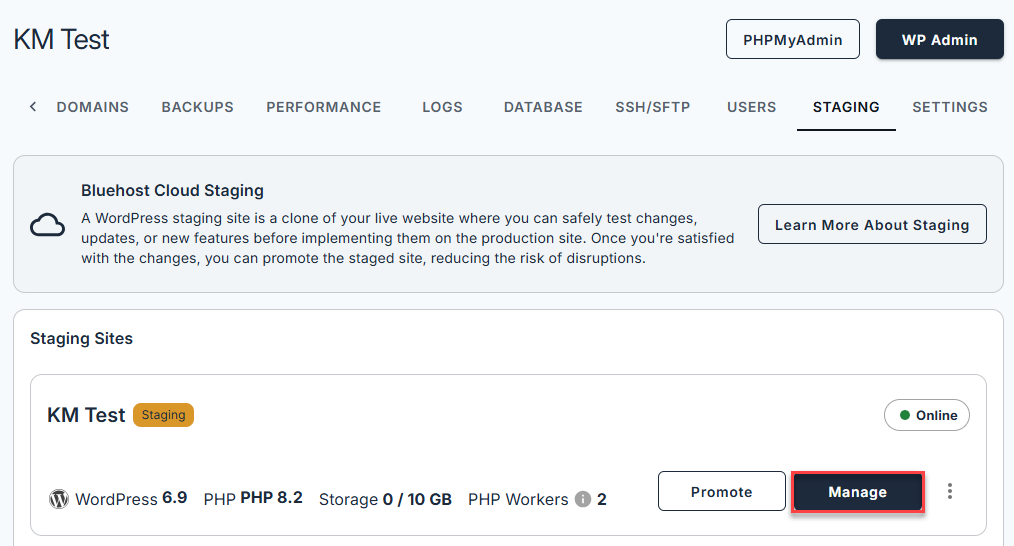Viewport: 1014px width, 546px height.
Task: Click the Storage 0 / 10 GB text
Action: point(385,499)
